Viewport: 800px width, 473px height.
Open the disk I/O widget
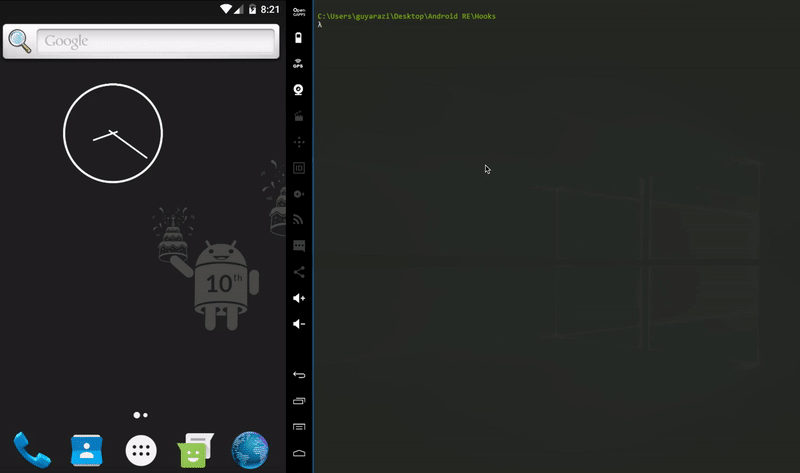299,194
